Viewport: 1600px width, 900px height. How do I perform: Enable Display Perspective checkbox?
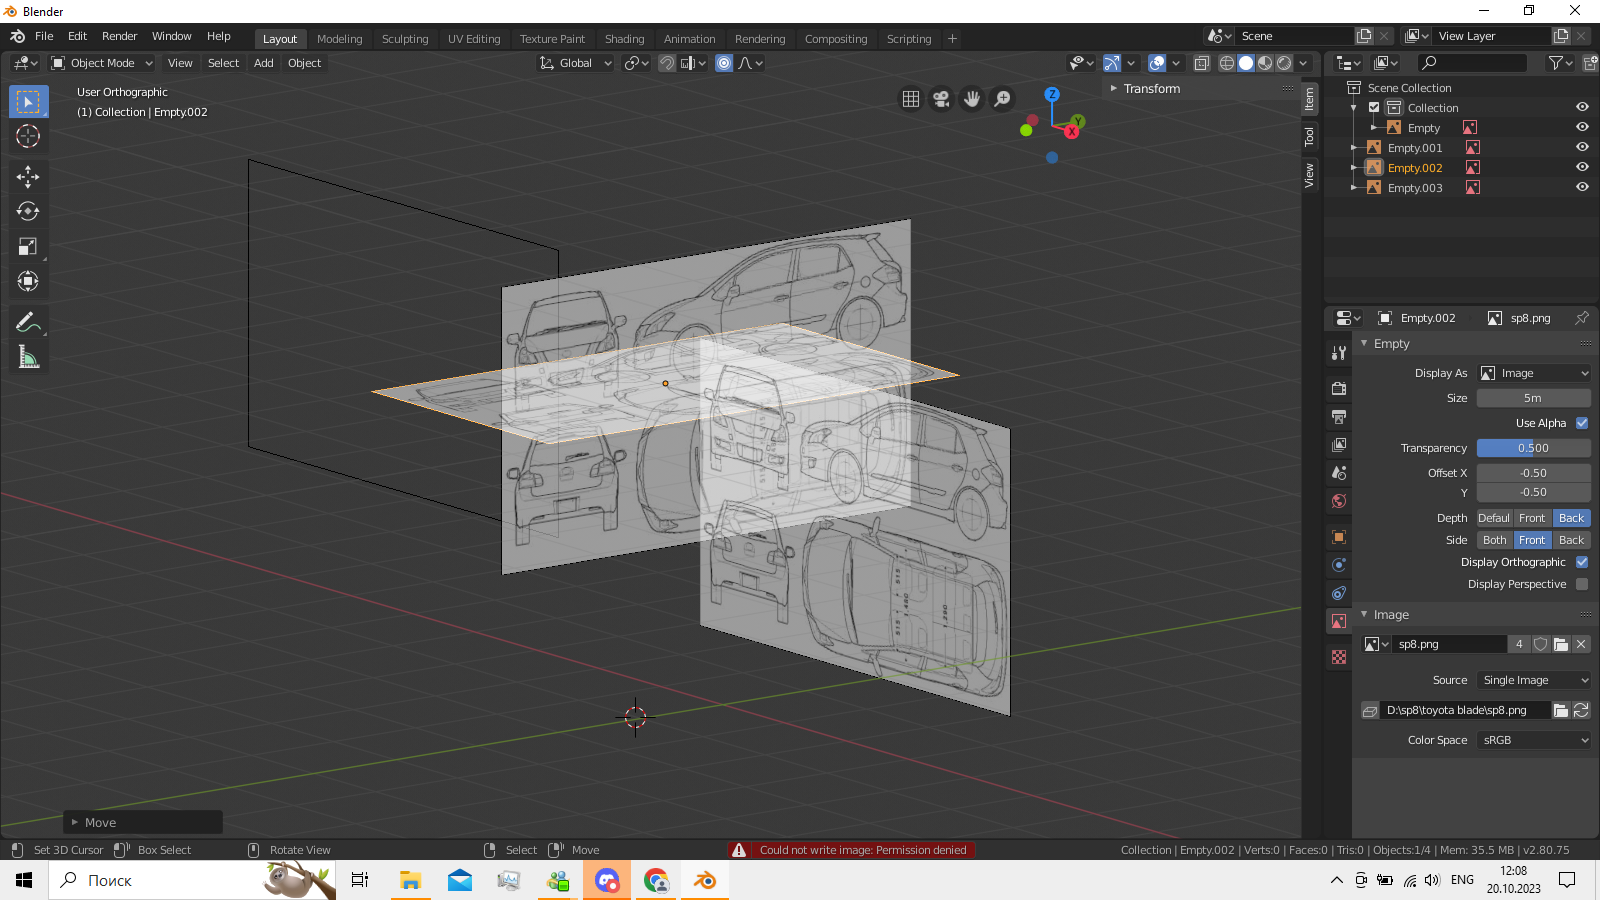1582,584
